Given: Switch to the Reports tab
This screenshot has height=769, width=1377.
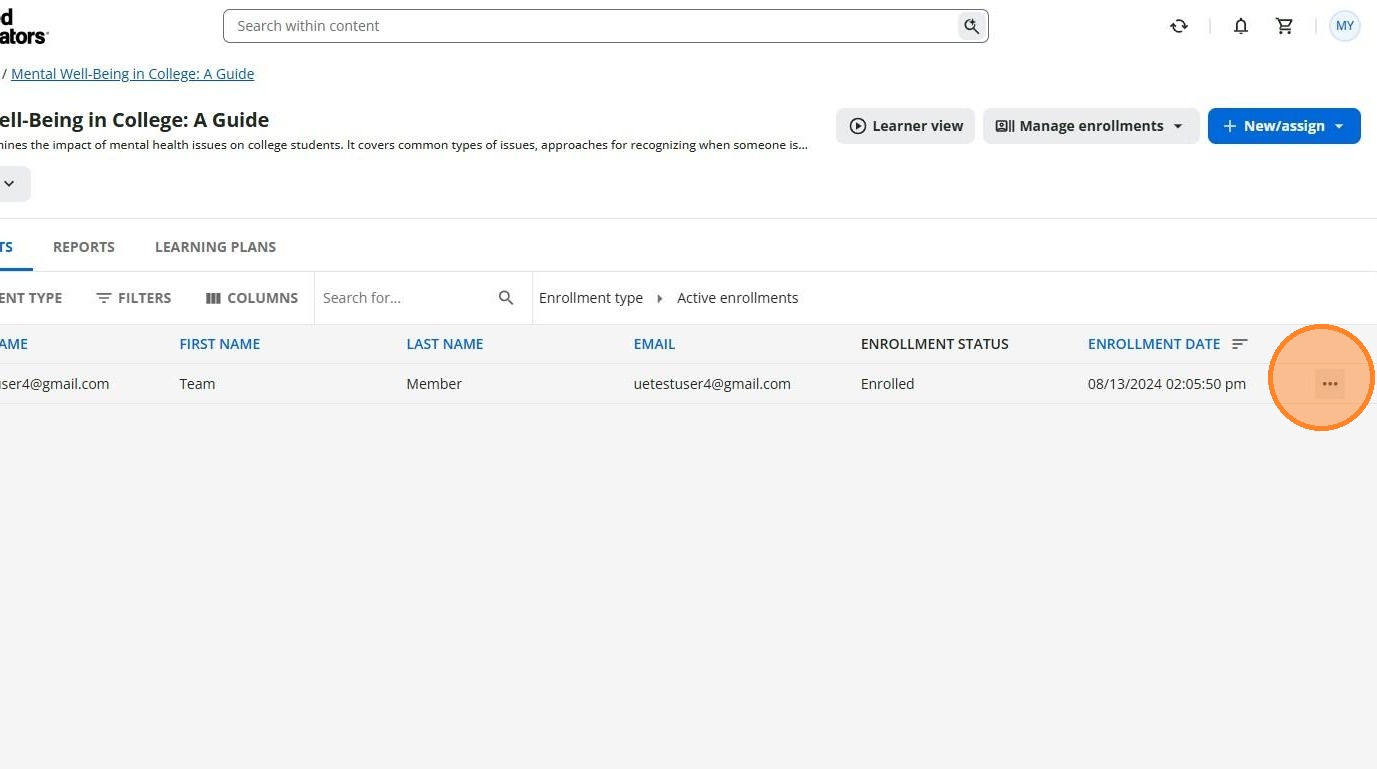Looking at the screenshot, I should coord(84,247).
